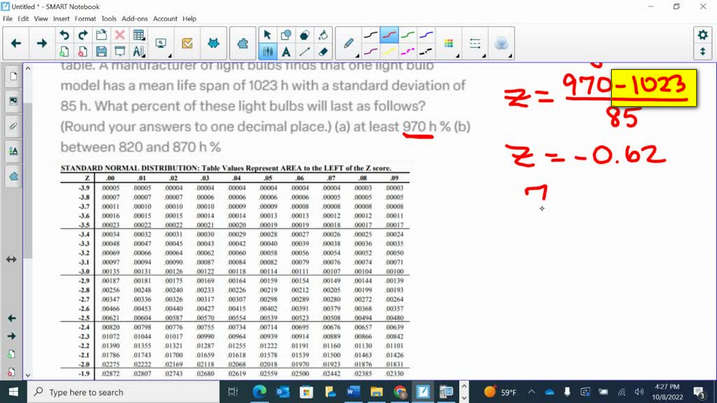Open the Add-ons puzzle side tab
Screen dimensions: 717x403
click(13, 176)
